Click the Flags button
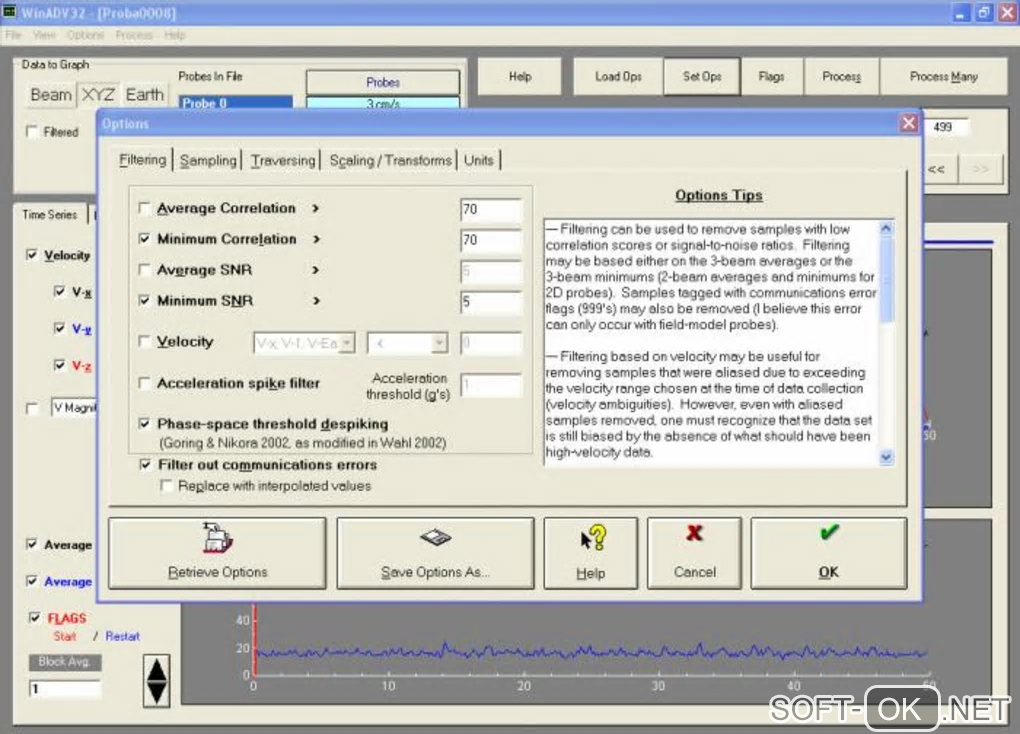The image size is (1020, 734). click(x=772, y=77)
